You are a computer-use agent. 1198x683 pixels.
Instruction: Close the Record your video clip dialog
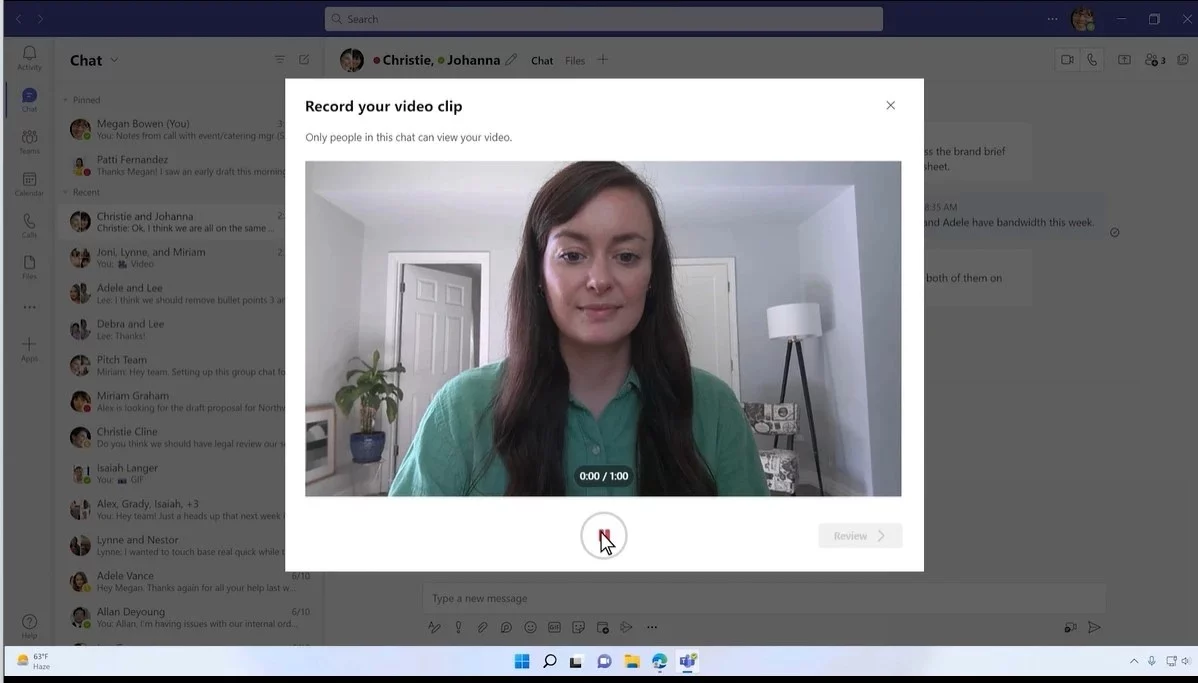tap(890, 106)
